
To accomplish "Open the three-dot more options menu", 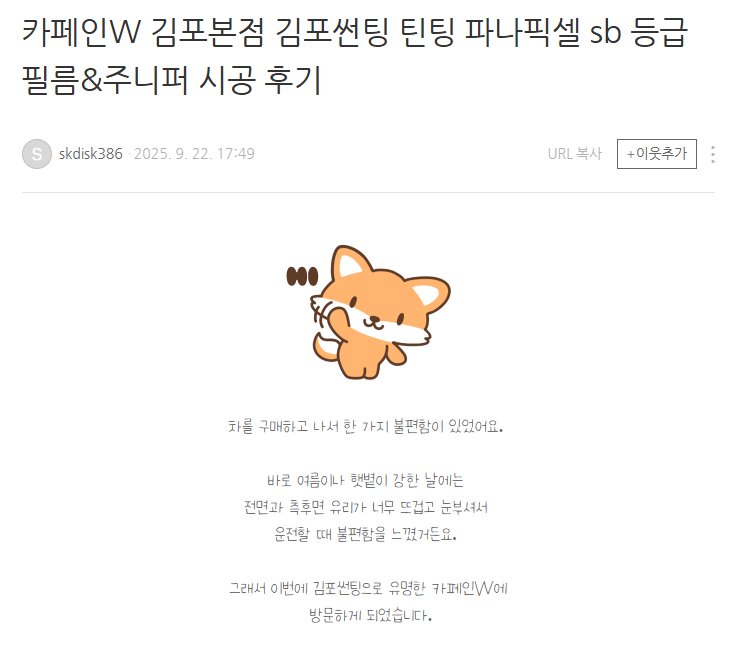I will pyautogui.click(x=713, y=154).
